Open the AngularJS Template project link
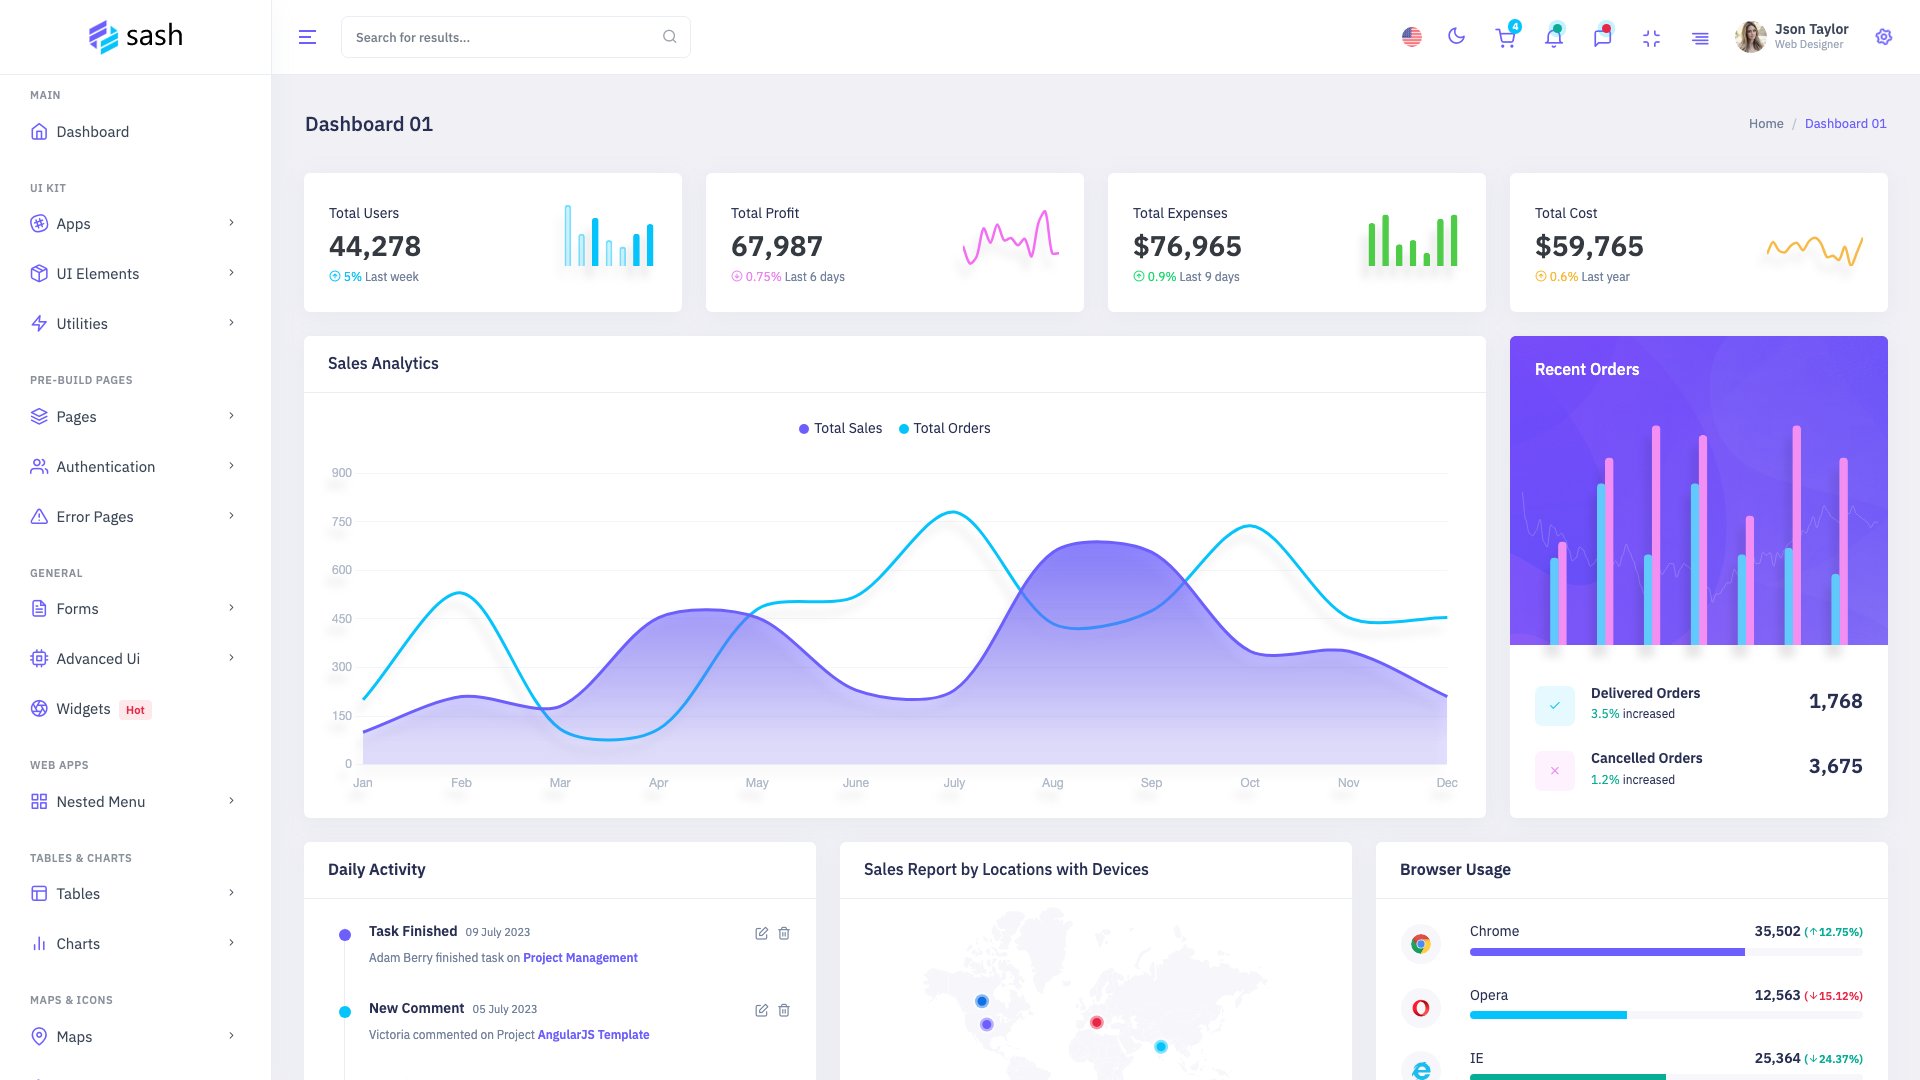This screenshot has height=1080, width=1920. click(594, 1034)
